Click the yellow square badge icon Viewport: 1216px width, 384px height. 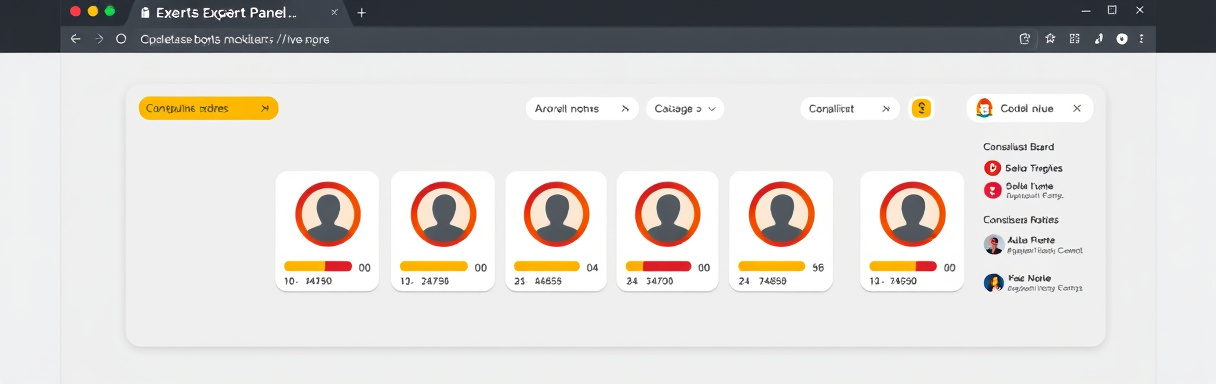(921, 108)
